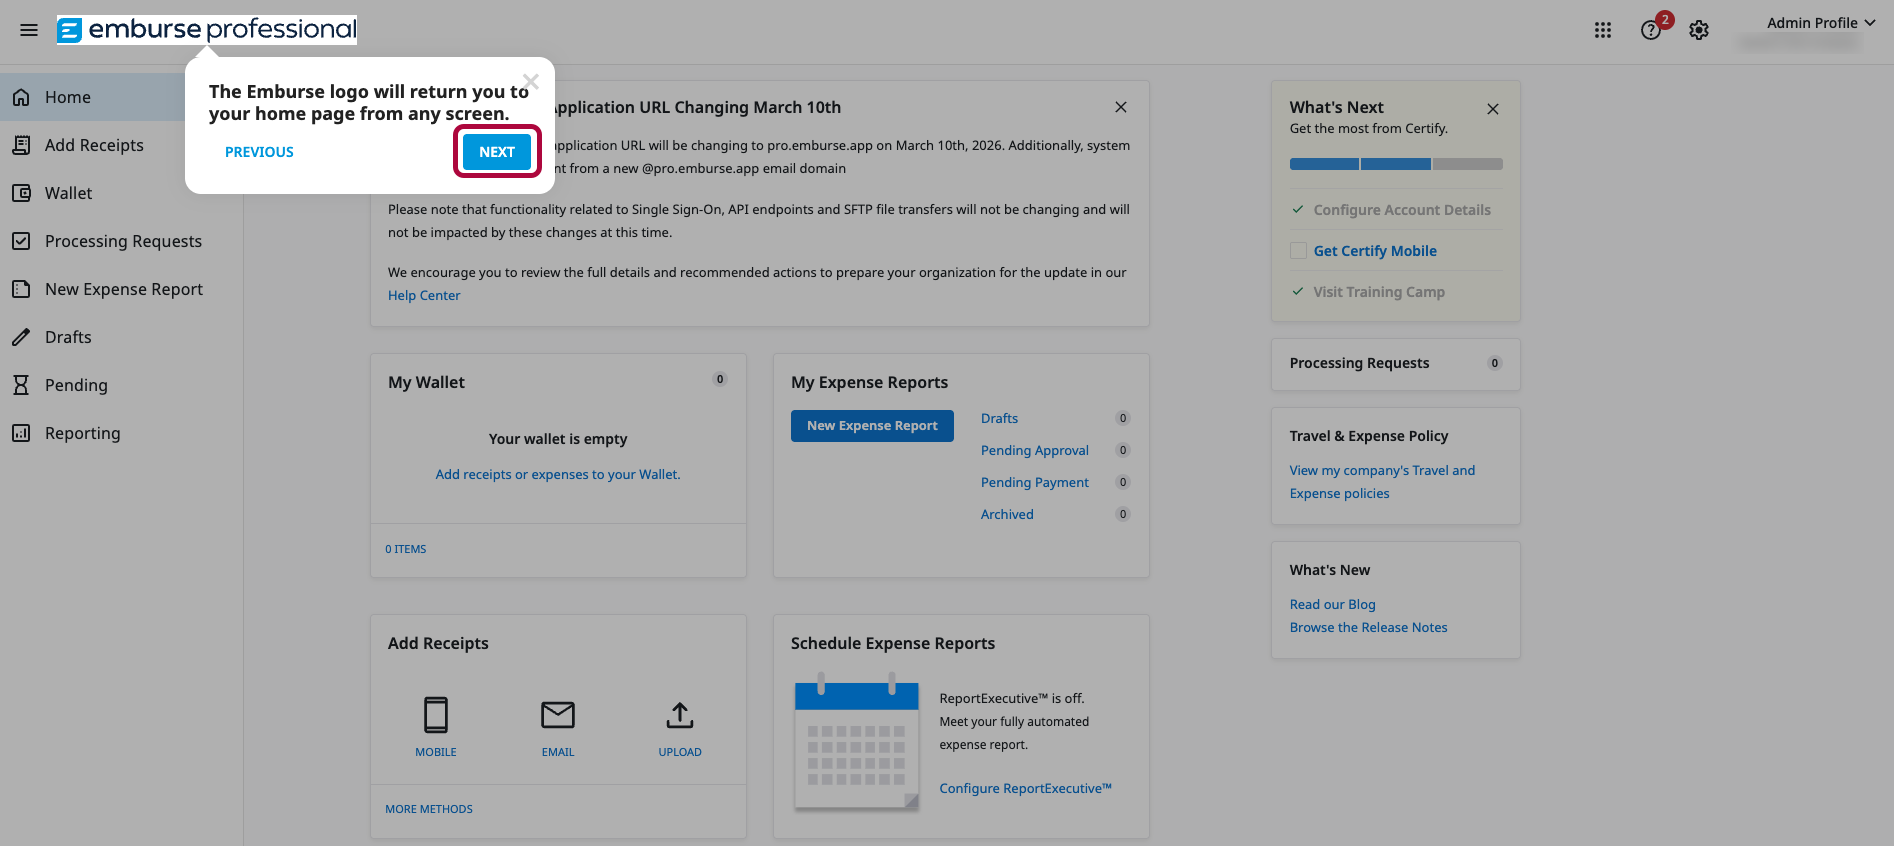Click the Visit Training Camp checkmark icon
The width and height of the screenshot is (1894, 846).
point(1298,292)
